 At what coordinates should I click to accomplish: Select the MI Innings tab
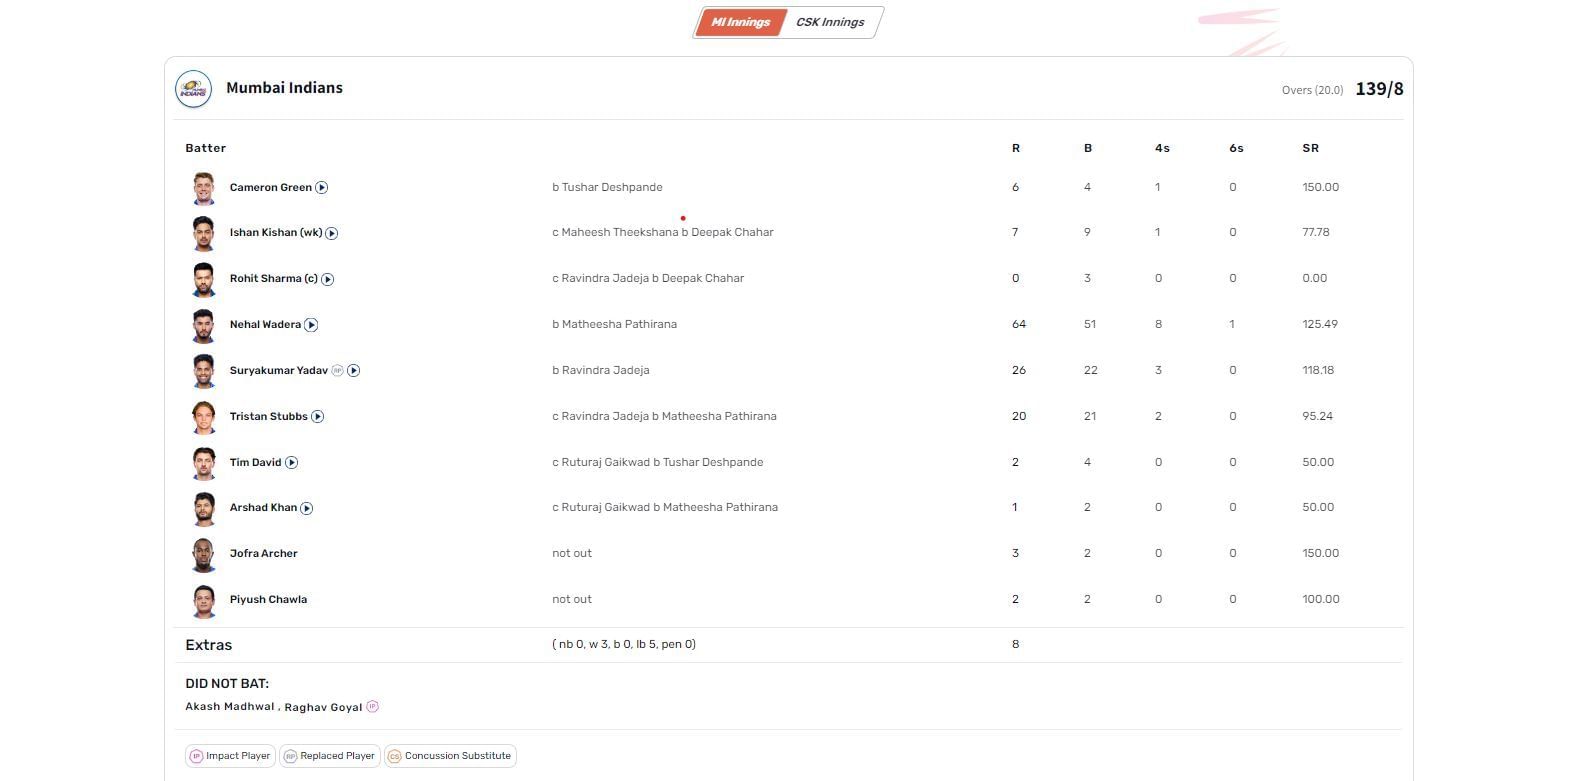tap(740, 22)
